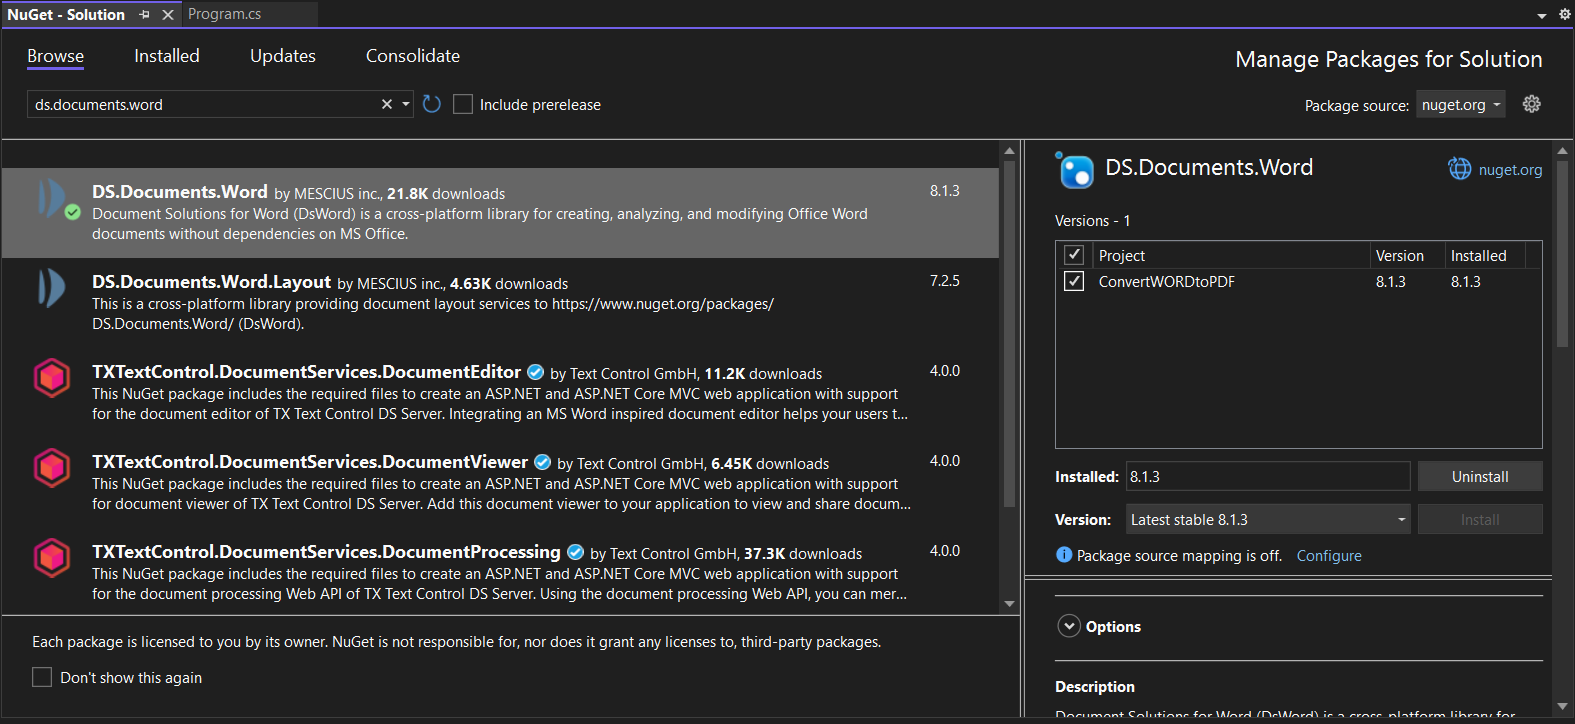
Task: Click the DocumentProcessing package hexagon icon
Action: [x=52, y=558]
